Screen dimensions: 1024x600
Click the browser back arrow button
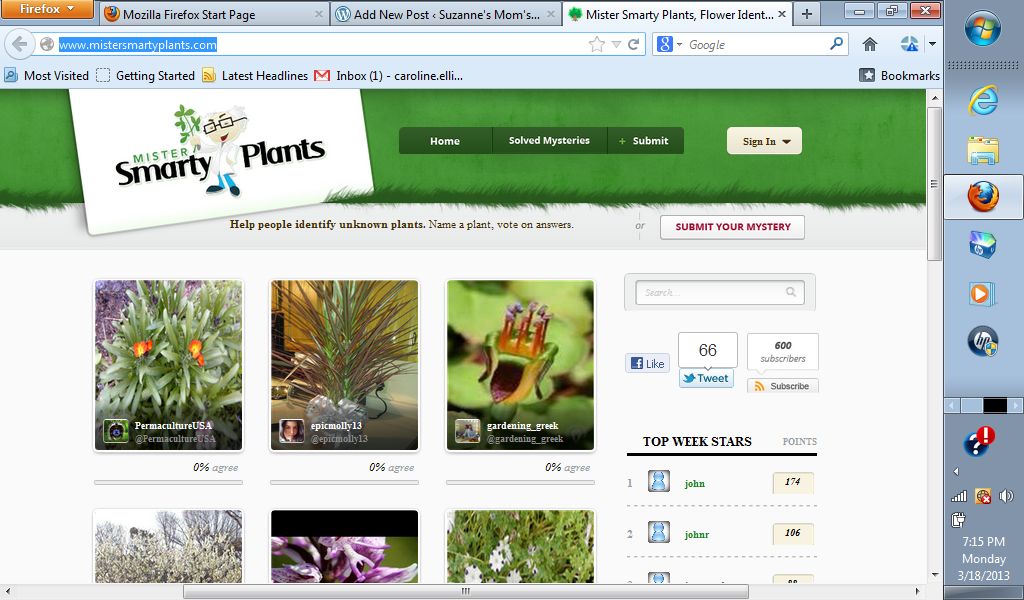pos(20,45)
